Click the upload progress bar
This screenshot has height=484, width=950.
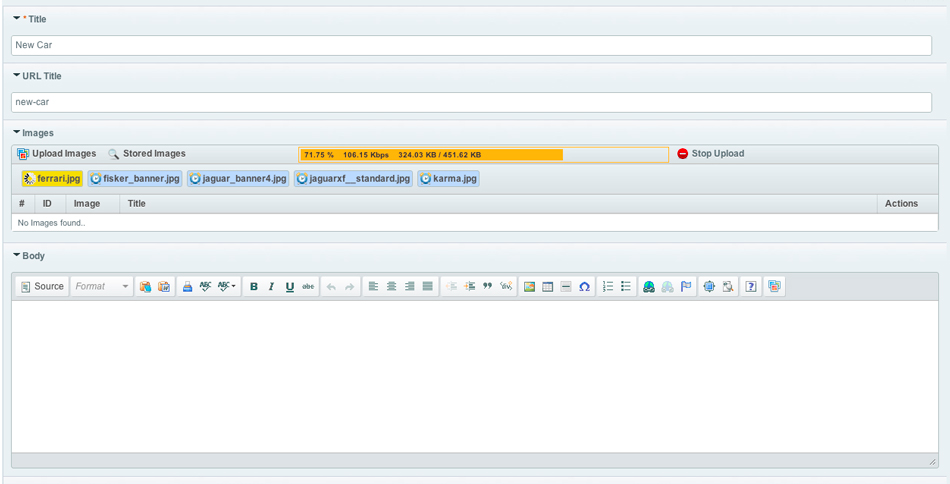[483, 155]
